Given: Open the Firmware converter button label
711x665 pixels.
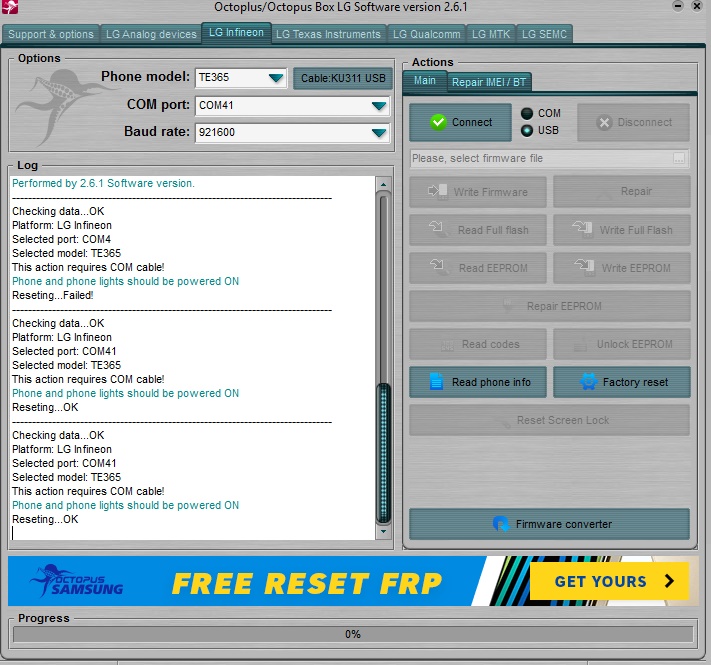Looking at the screenshot, I should [564, 524].
